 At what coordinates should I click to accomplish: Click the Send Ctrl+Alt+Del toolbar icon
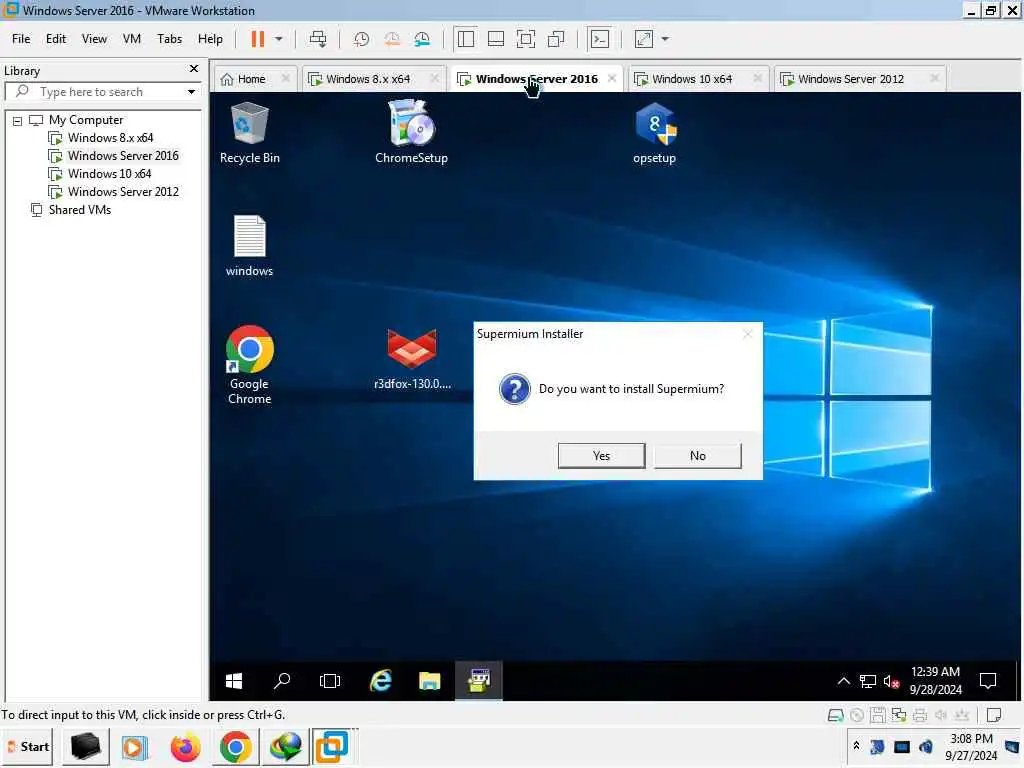click(318, 39)
